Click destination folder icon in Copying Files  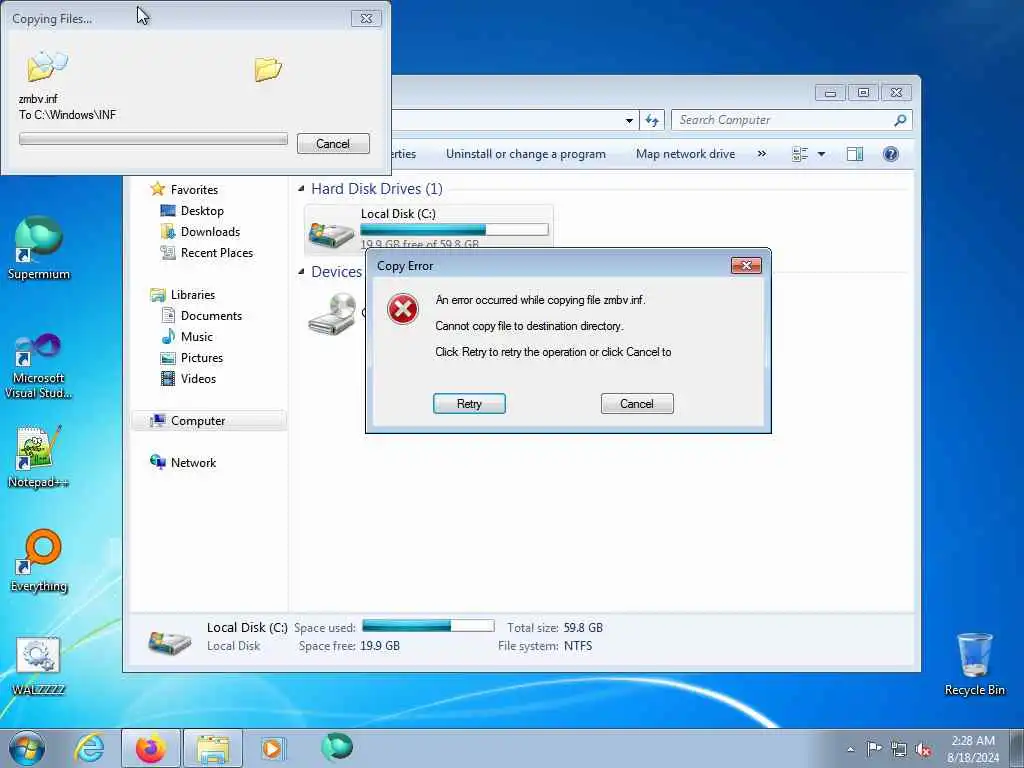pyautogui.click(x=268, y=69)
